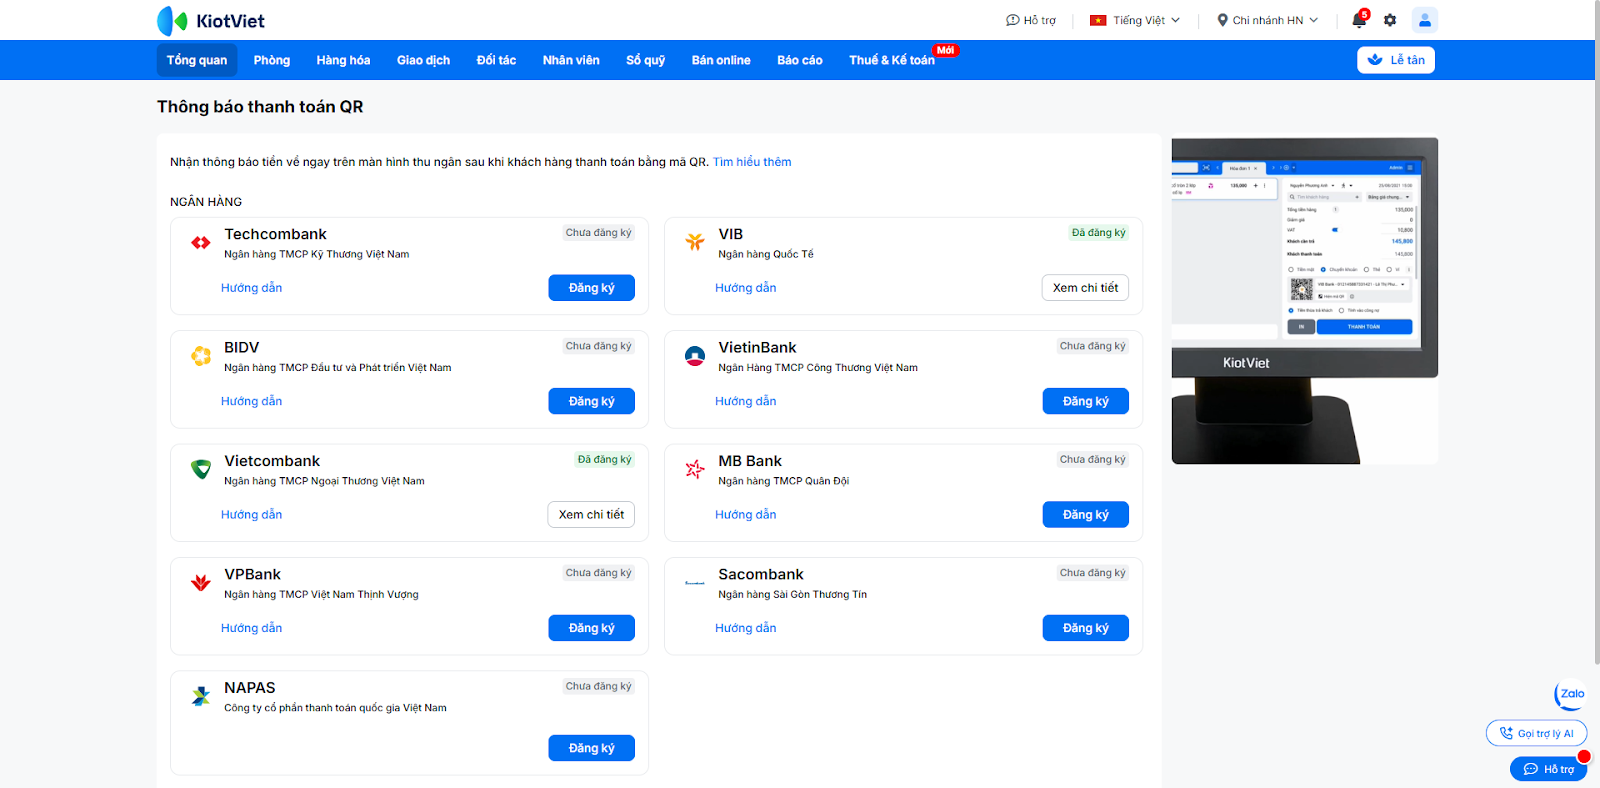This screenshot has height=788, width=1600.
Task: Click the 'Ngân hàng Sài Gòn Thương Tín' text
Action: (x=793, y=595)
